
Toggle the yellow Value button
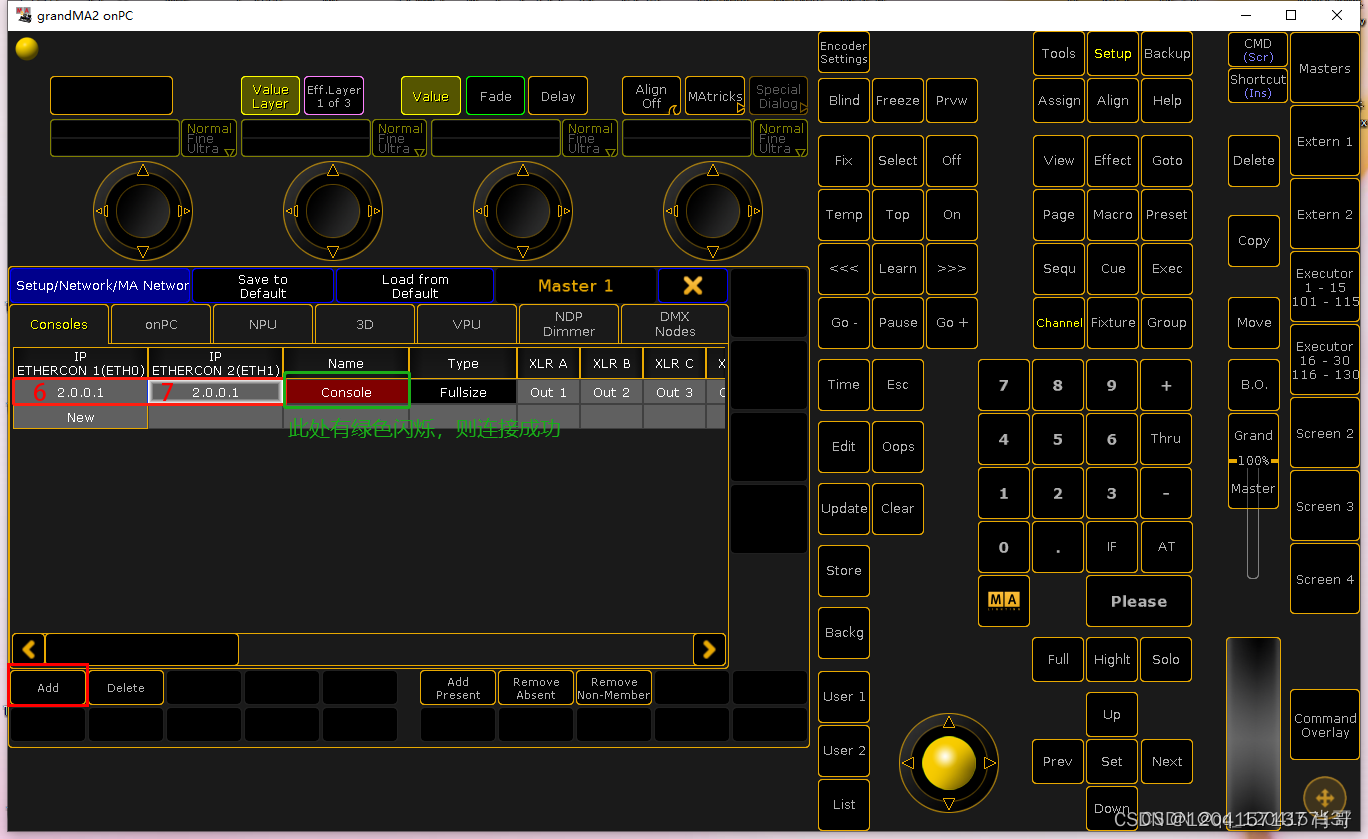[x=431, y=96]
